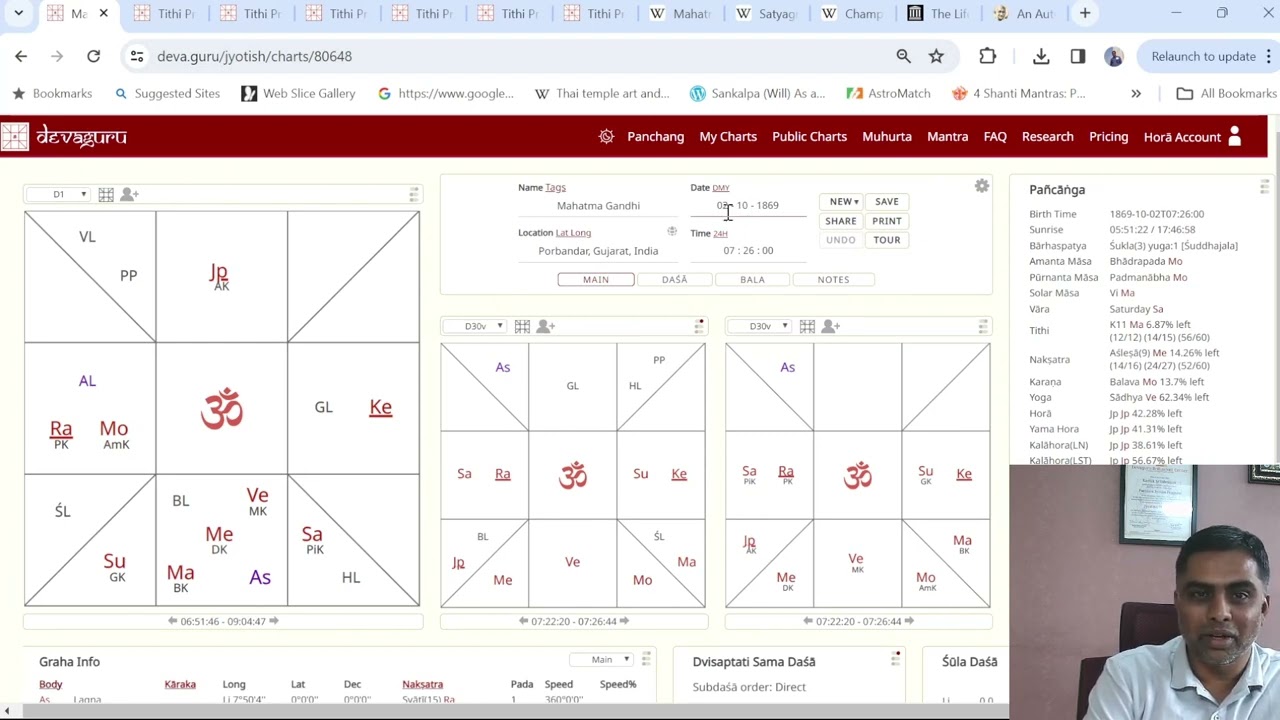Click the Time input field
This screenshot has width=1280, height=720.
[748, 251]
